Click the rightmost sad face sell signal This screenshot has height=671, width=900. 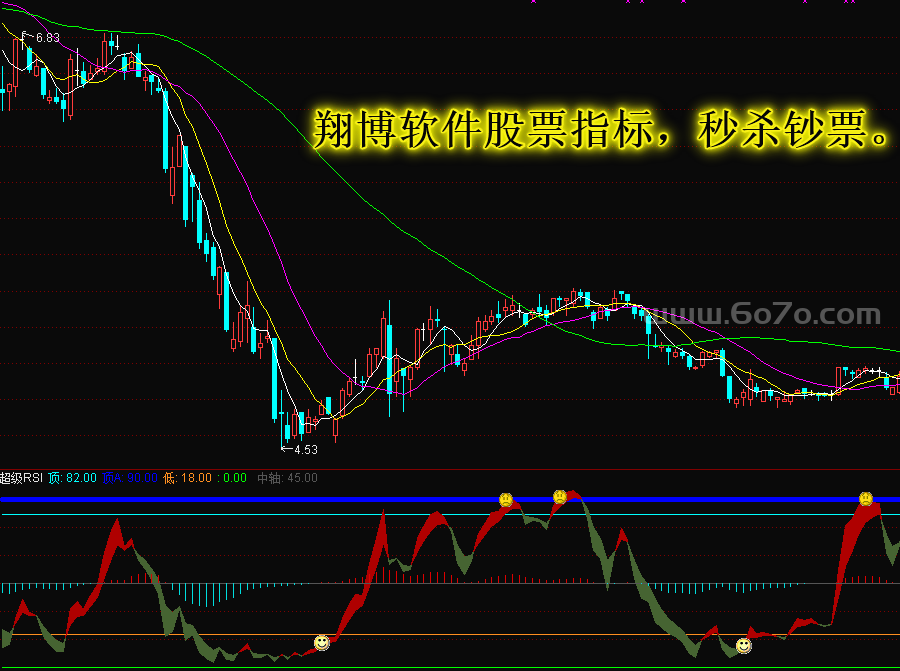(865, 498)
